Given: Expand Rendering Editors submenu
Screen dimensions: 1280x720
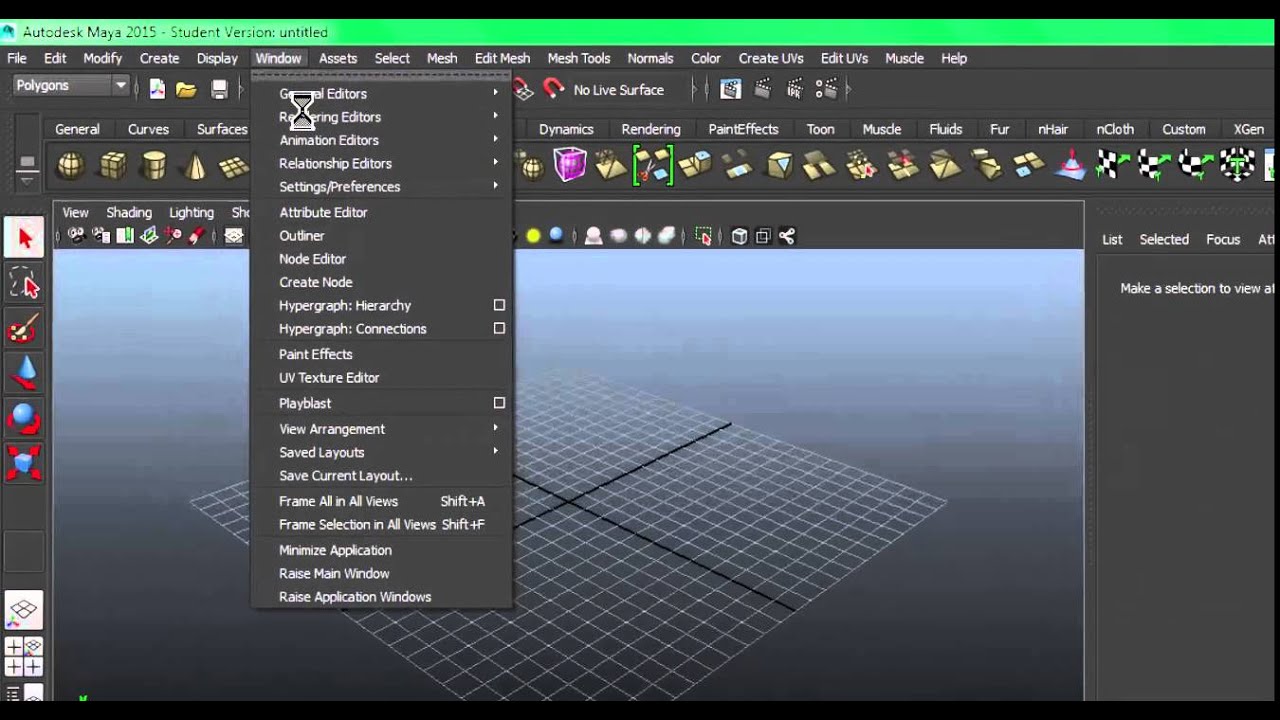Looking at the screenshot, I should tap(381, 117).
